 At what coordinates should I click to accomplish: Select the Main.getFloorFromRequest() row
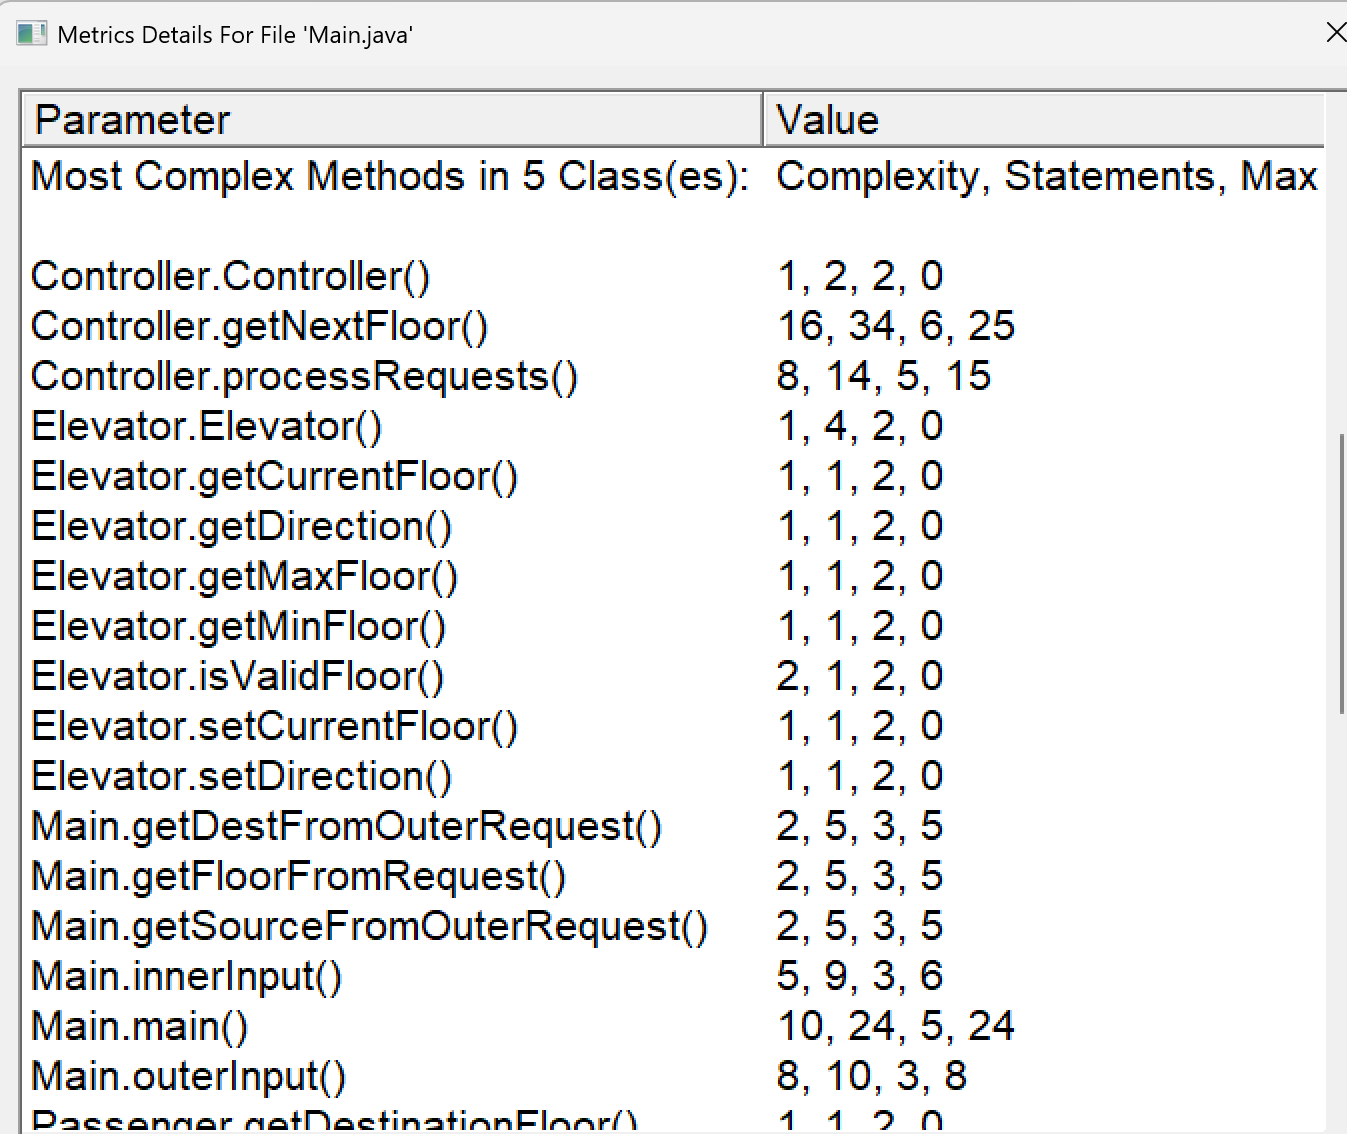click(299, 876)
